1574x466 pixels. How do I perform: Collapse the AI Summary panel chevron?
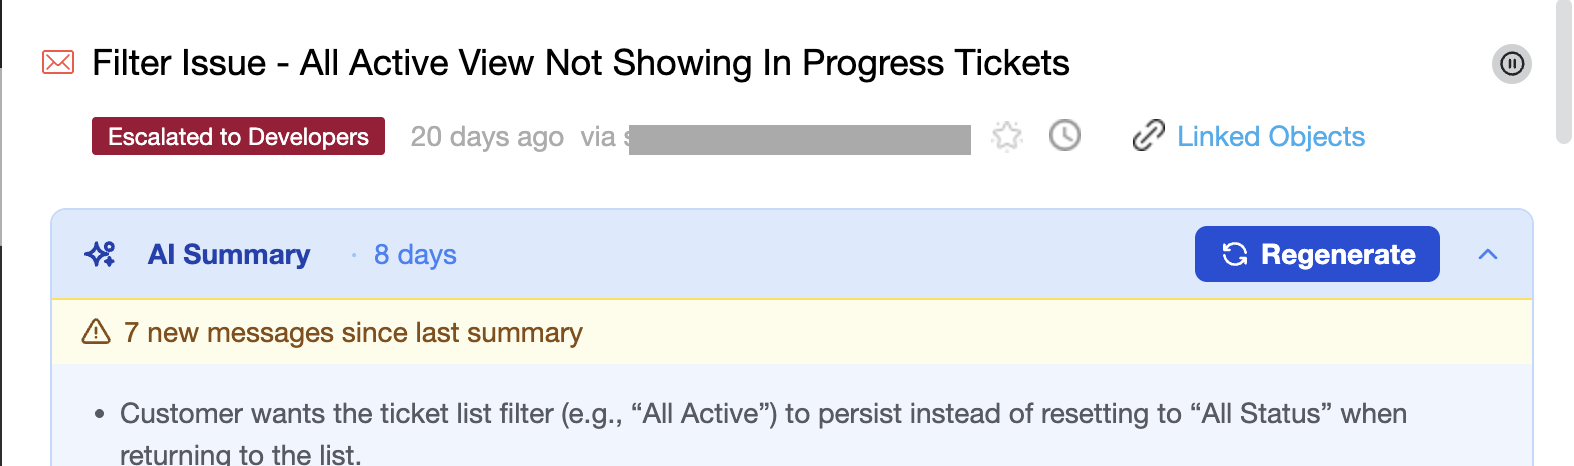point(1488,254)
